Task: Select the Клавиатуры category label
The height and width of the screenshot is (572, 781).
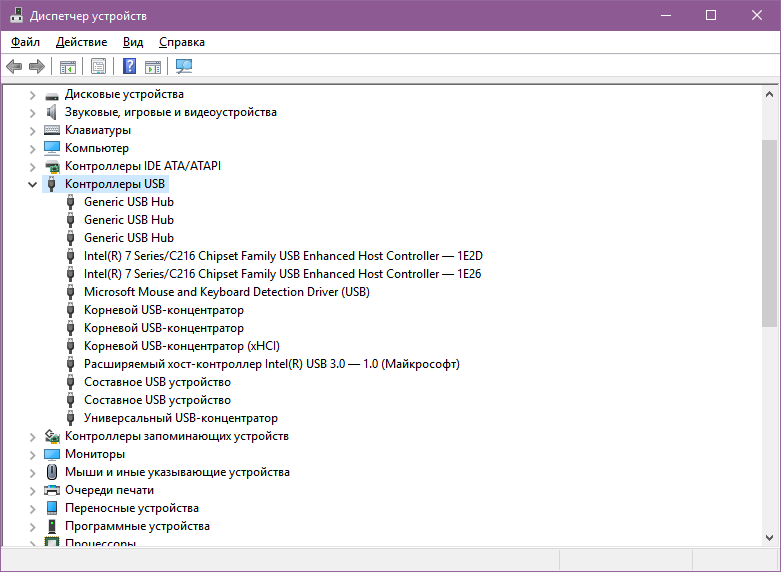Action: [98, 130]
